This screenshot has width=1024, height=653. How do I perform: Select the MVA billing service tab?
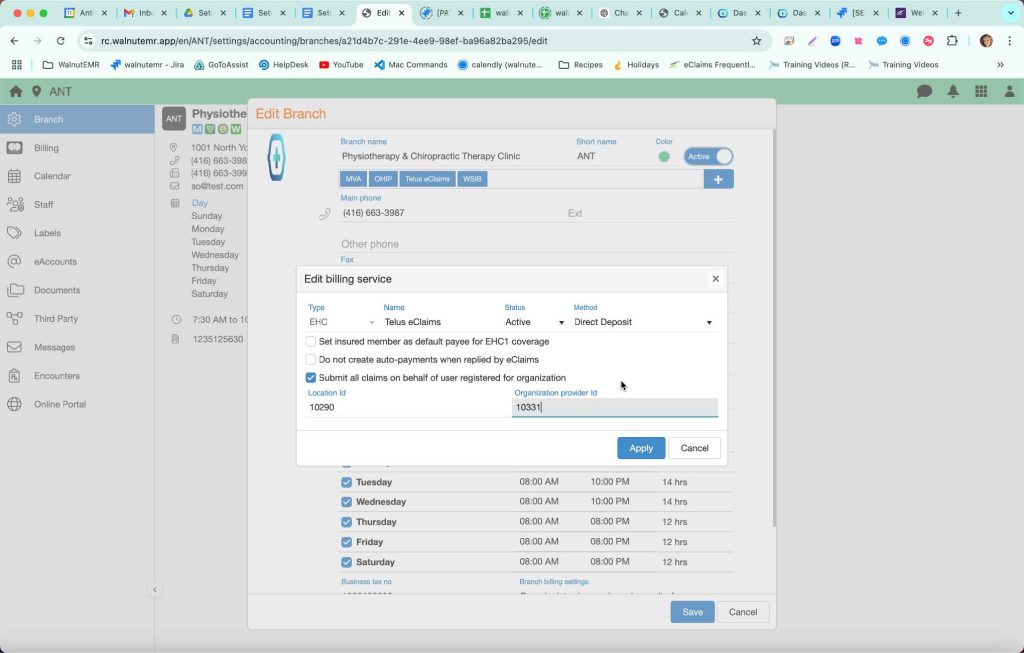point(353,179)
